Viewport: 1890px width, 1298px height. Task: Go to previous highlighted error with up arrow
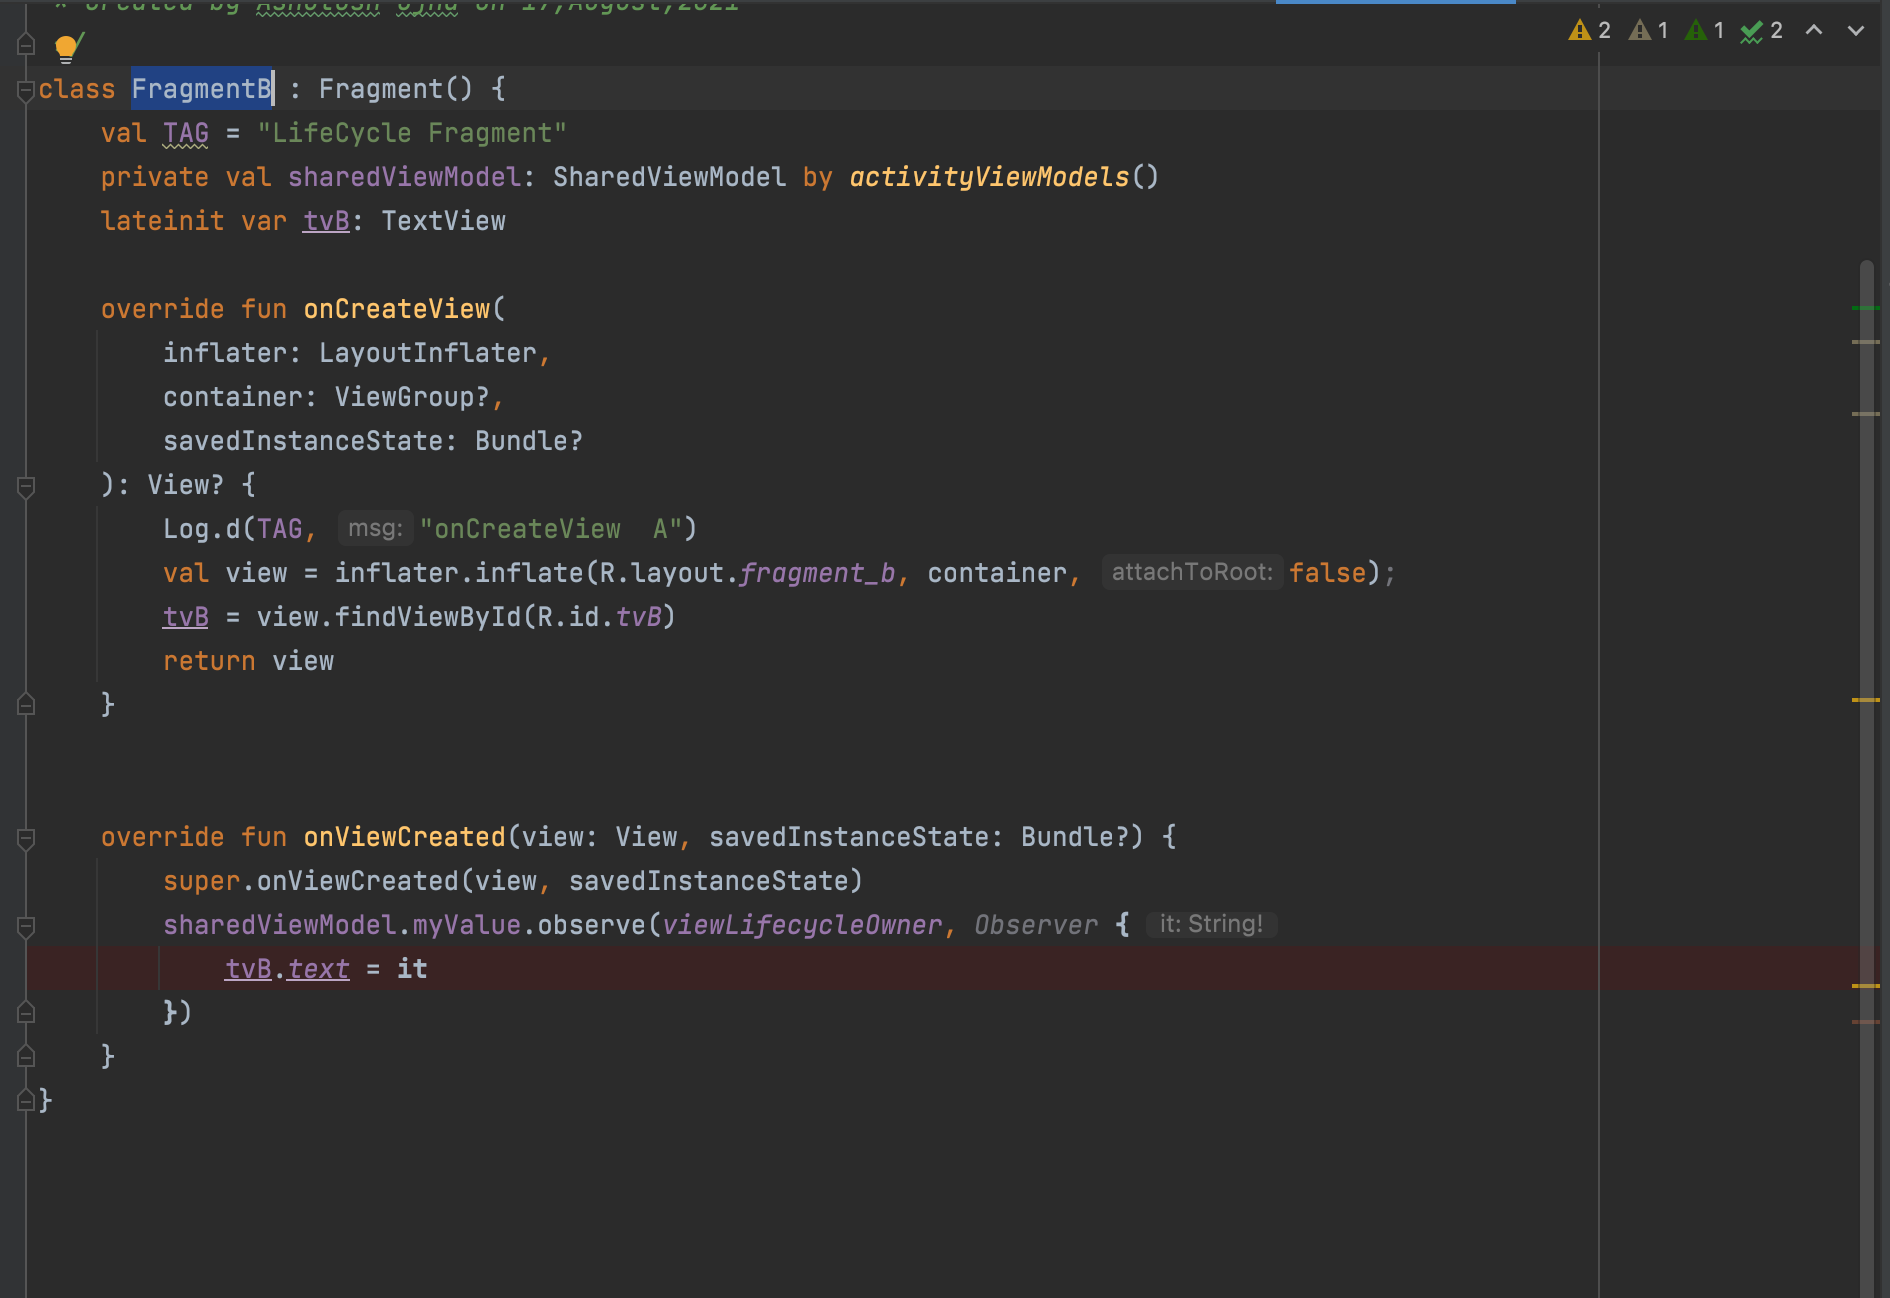1814,30
